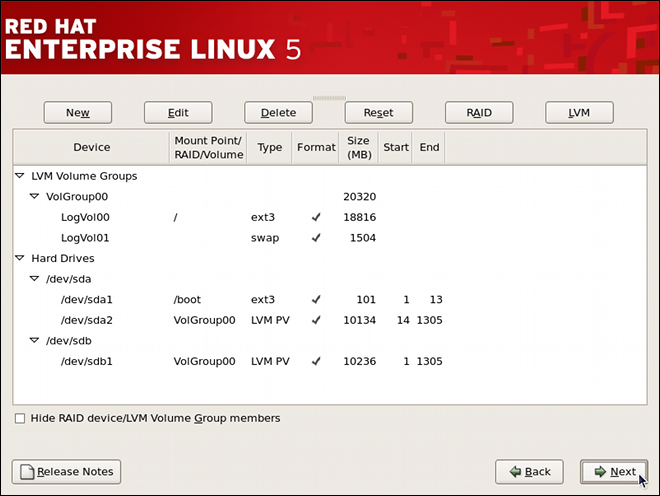Select the /dev/sdb drive label
Image resolution: width=660 pixels, height=496 pixels.
point(69,341)
